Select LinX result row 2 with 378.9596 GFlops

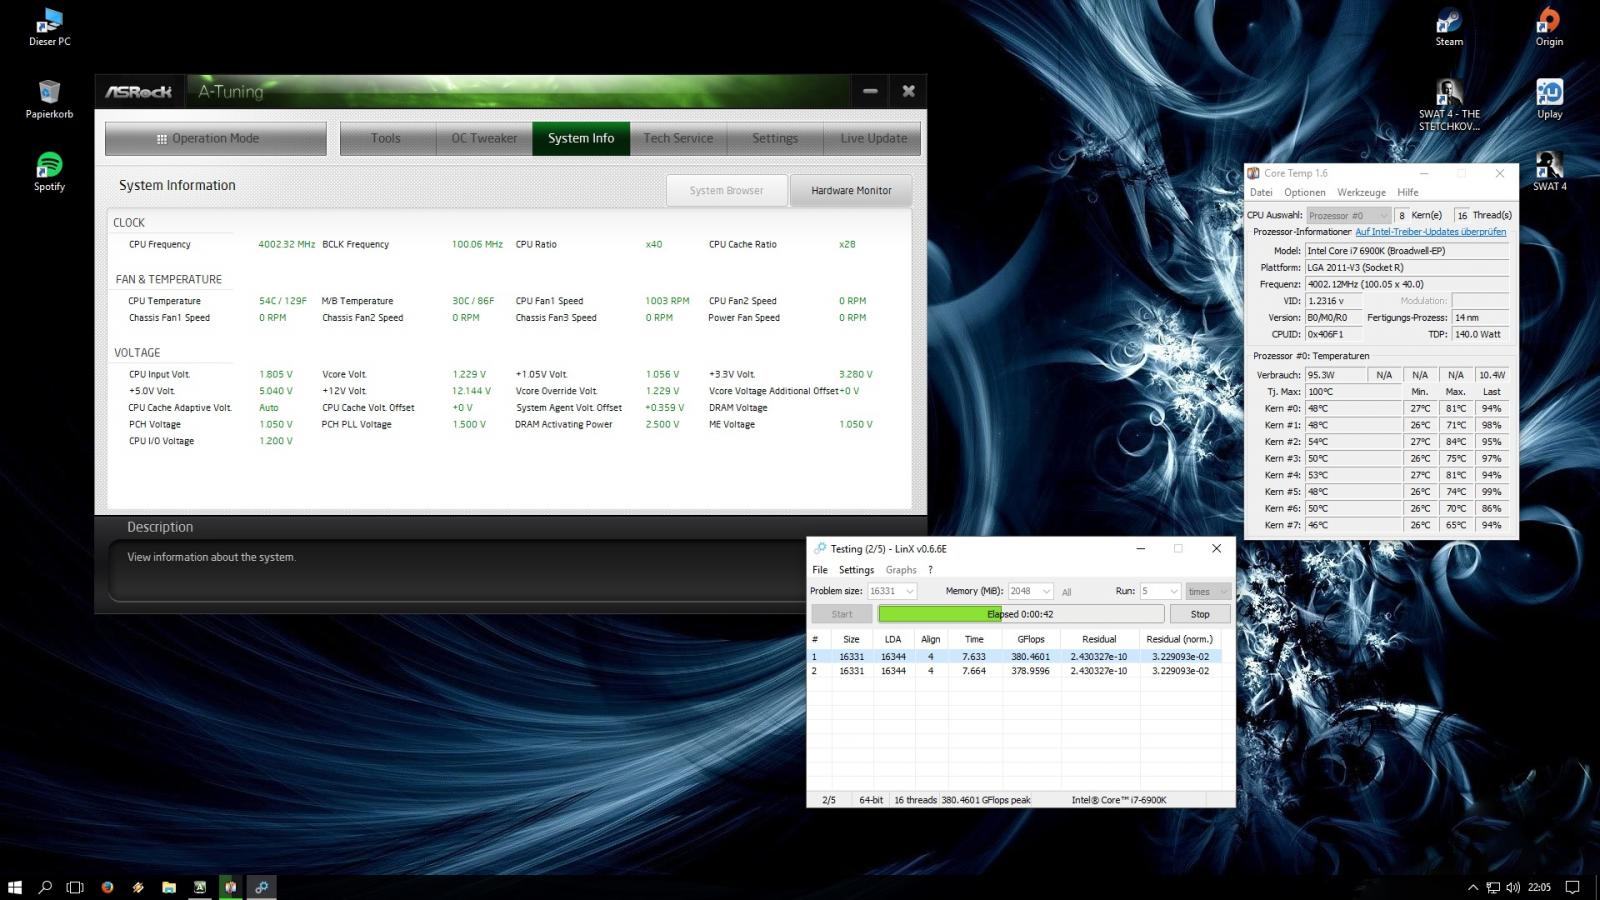(1015, 671)
